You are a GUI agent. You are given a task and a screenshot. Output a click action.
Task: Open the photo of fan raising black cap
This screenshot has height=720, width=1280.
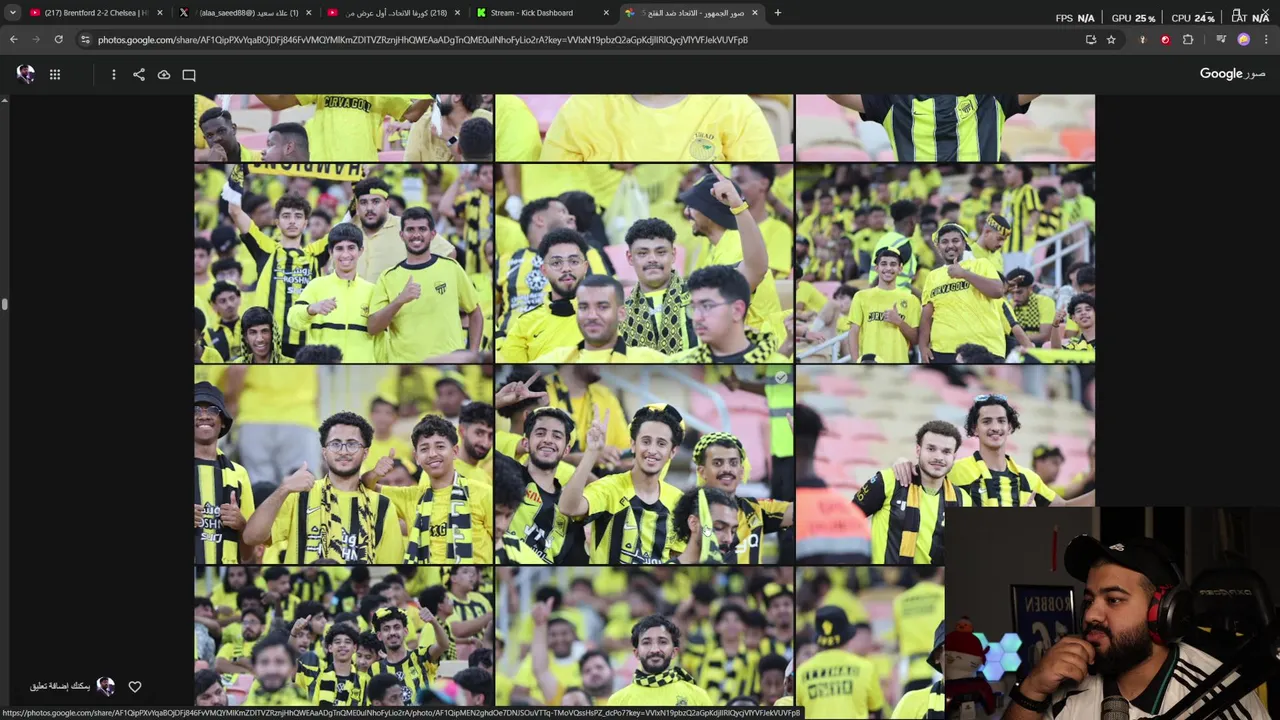click(644, 263)
